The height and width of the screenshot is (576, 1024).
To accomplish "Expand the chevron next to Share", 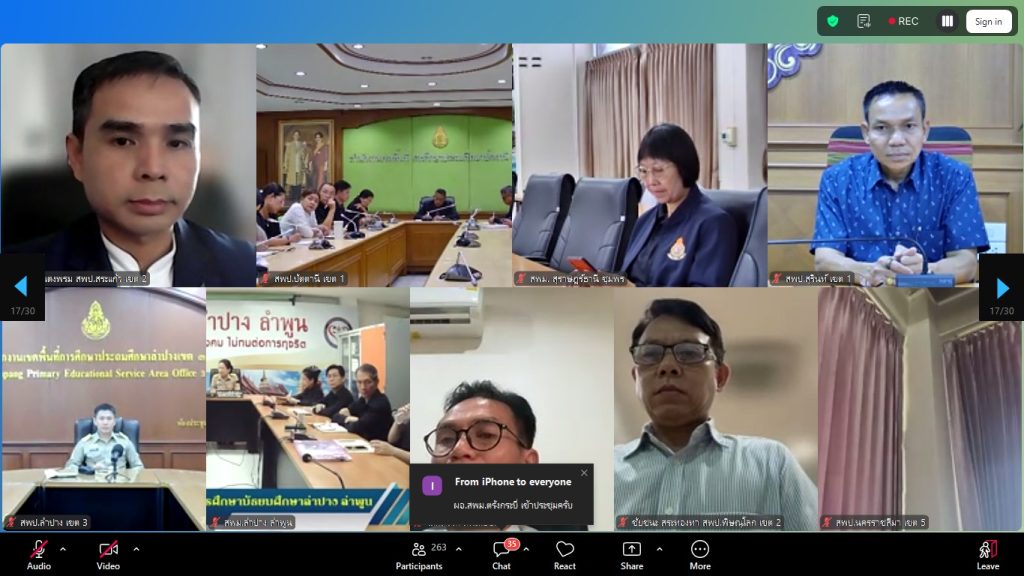I will (659, 549).
